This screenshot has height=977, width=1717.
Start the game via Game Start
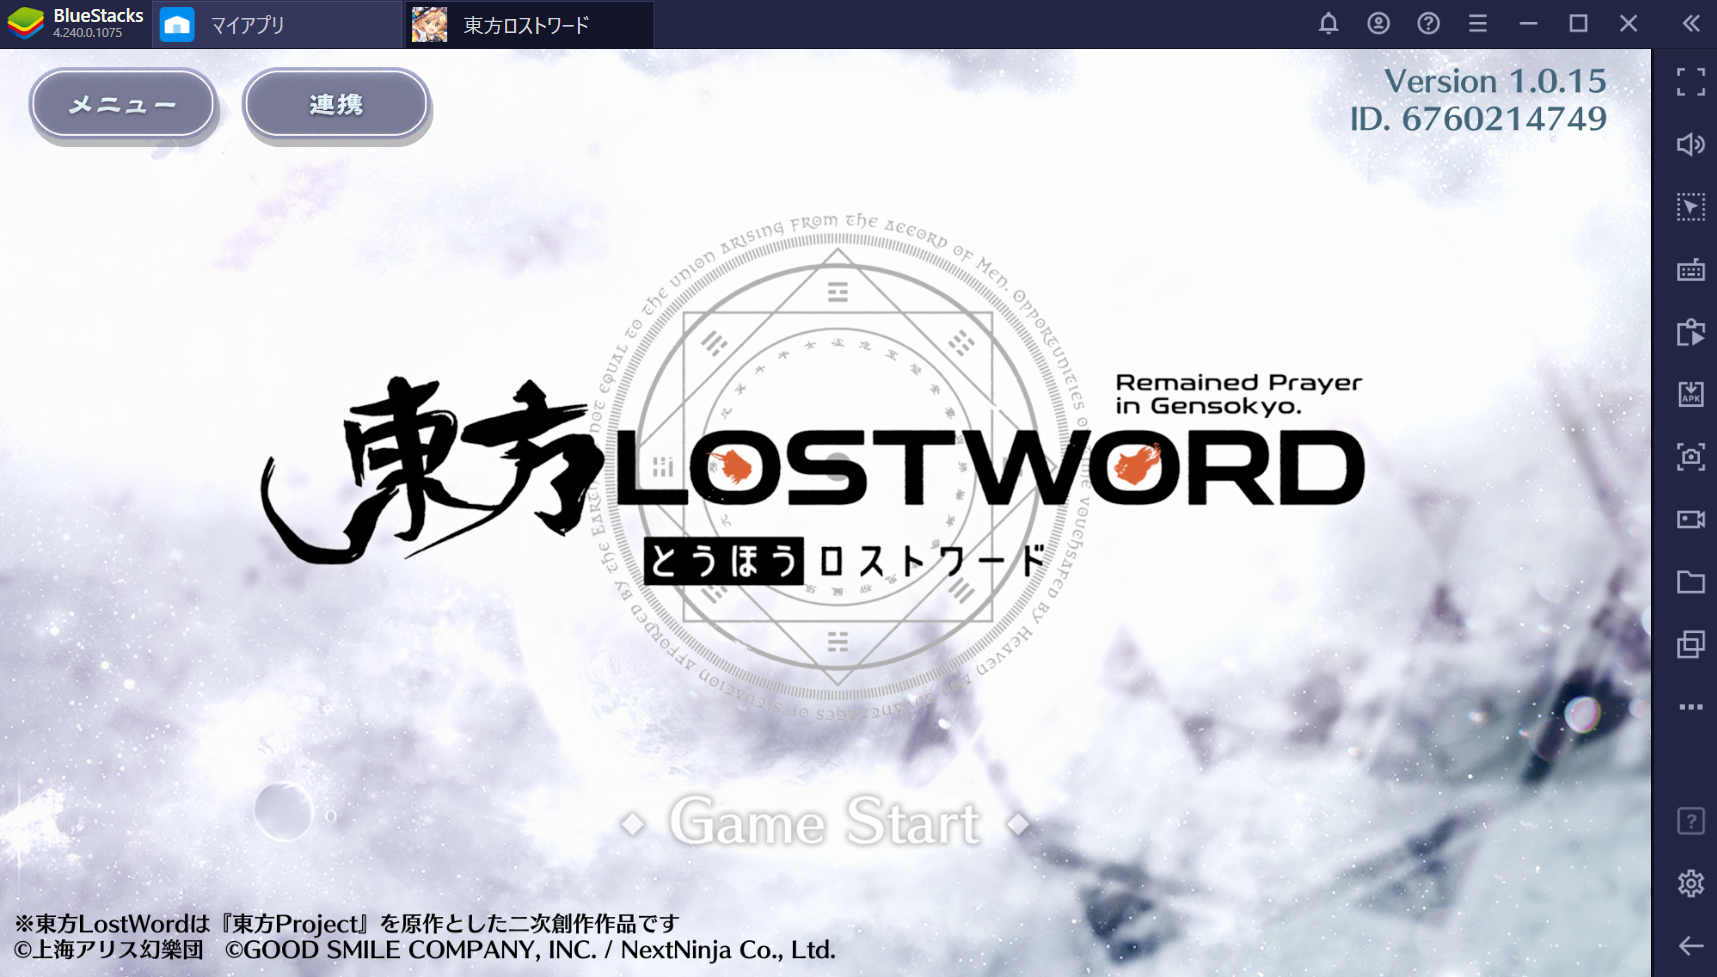click(x=825, y=823)
